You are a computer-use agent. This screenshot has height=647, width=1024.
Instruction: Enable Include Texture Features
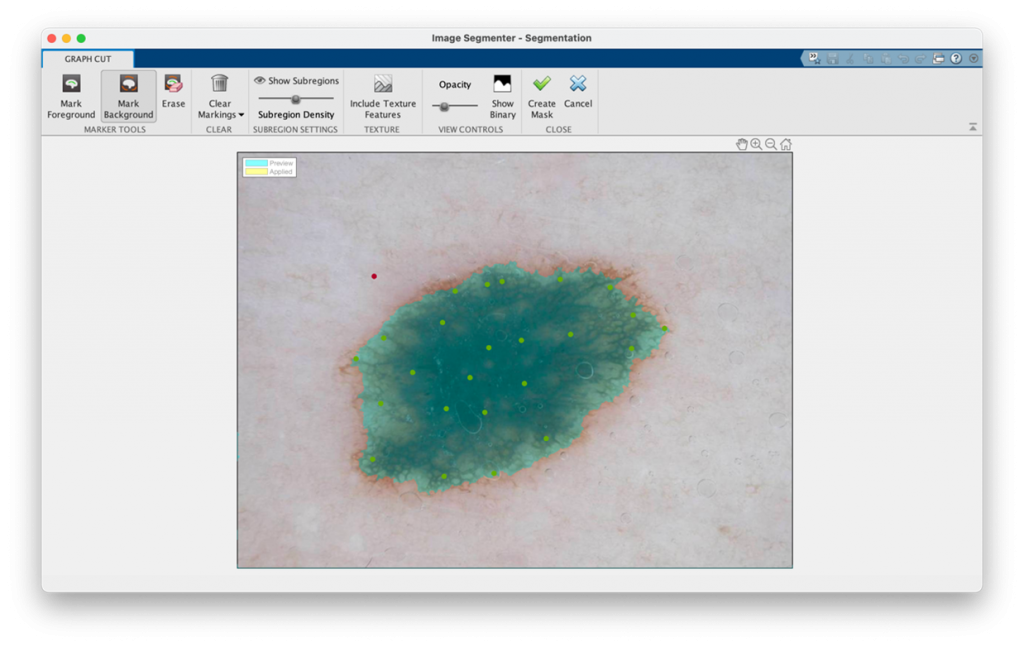click(x=382, y=95)
